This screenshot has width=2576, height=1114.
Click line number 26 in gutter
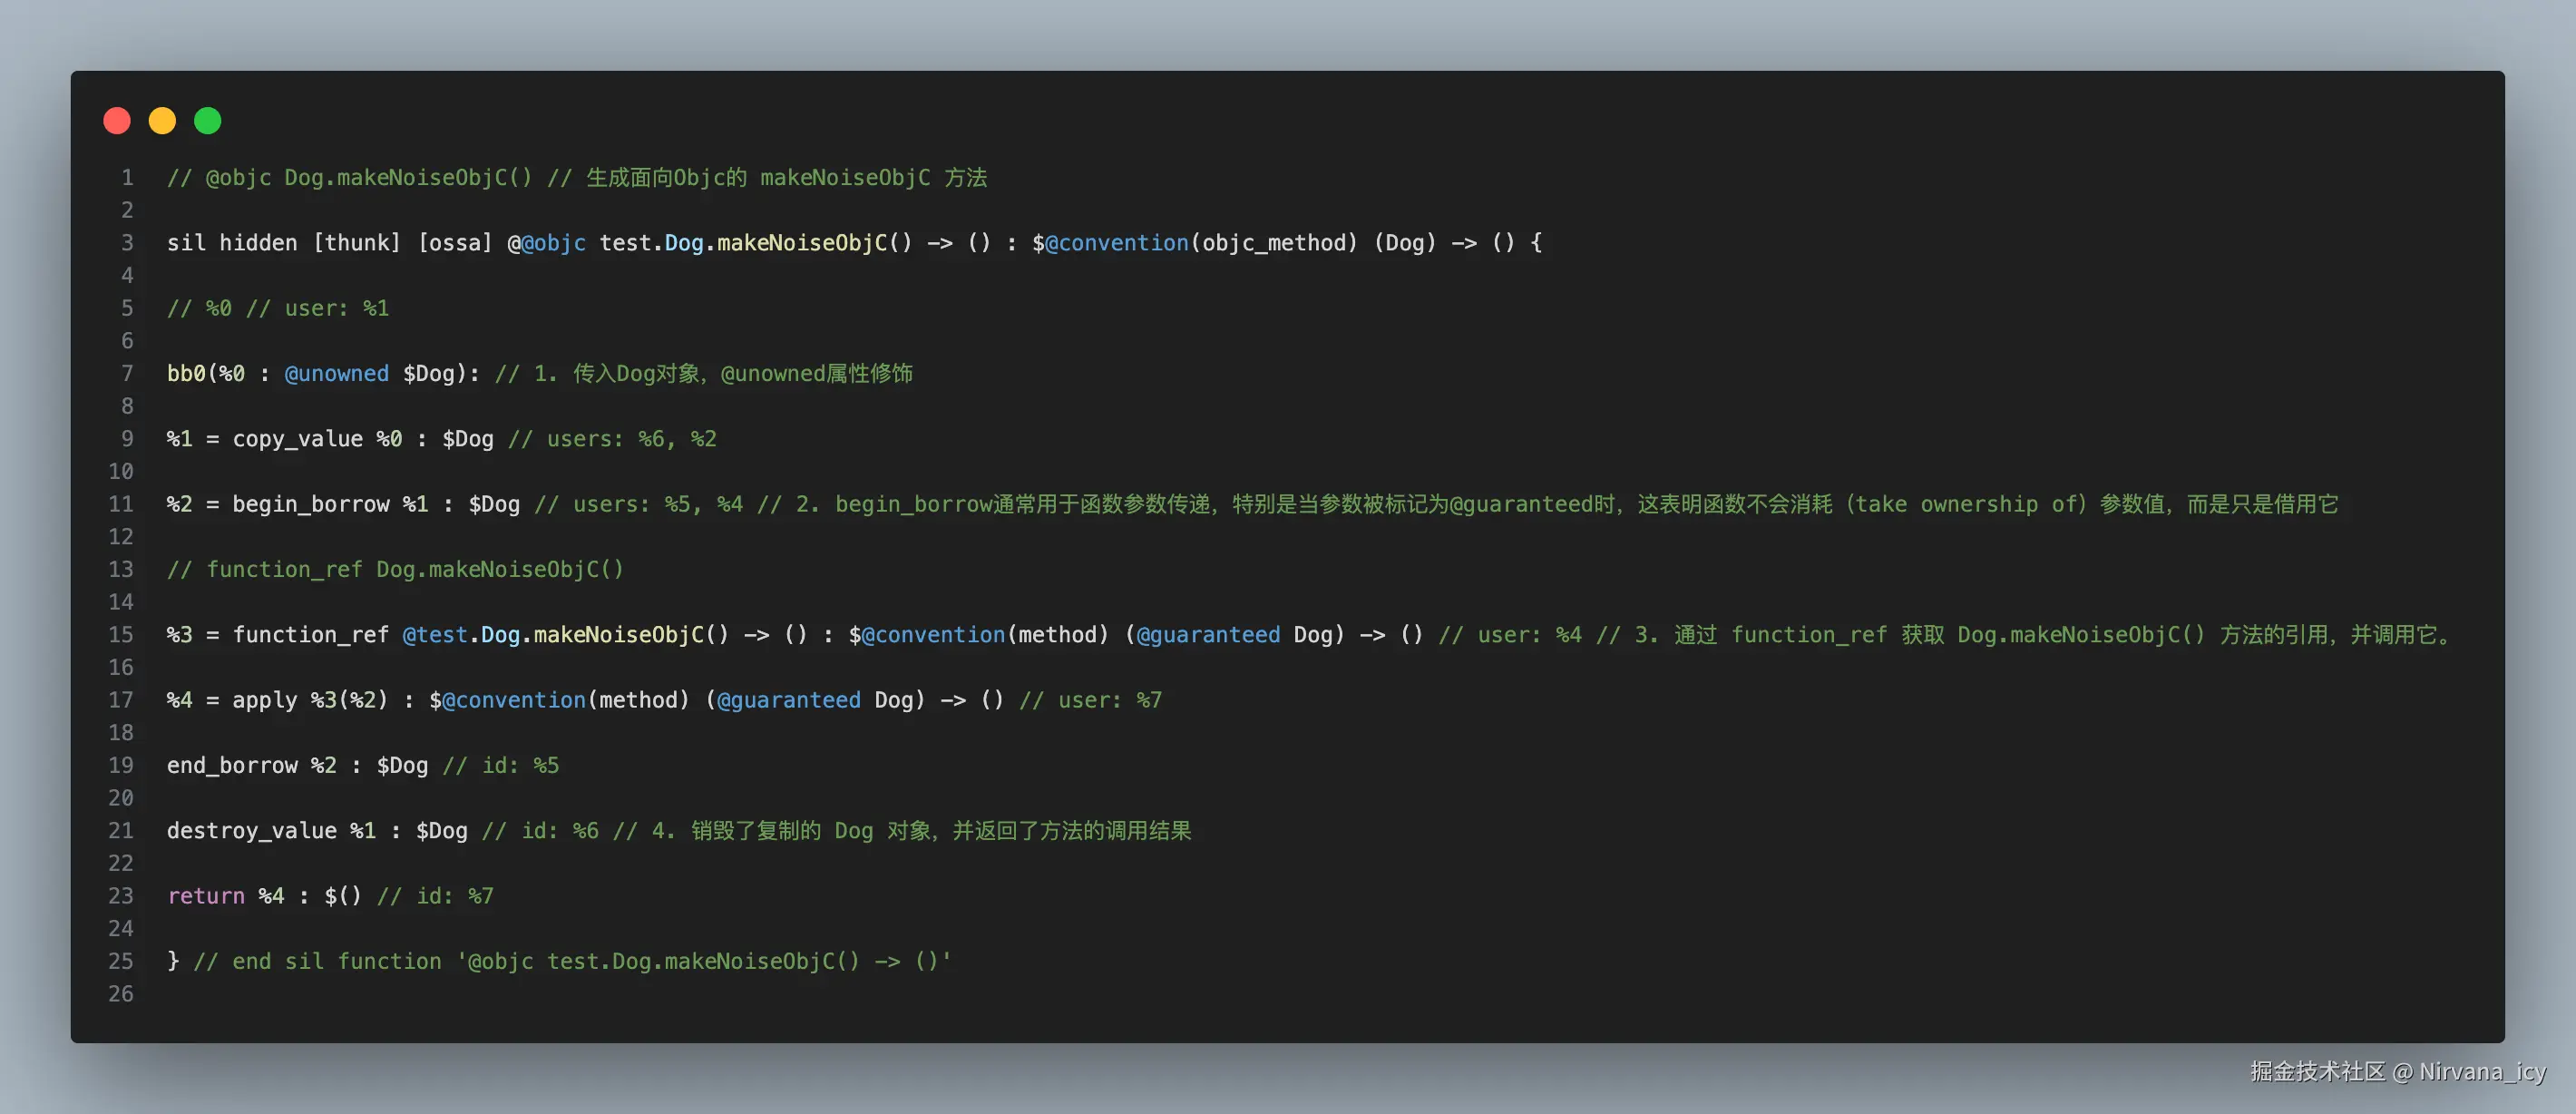[121, 994]
